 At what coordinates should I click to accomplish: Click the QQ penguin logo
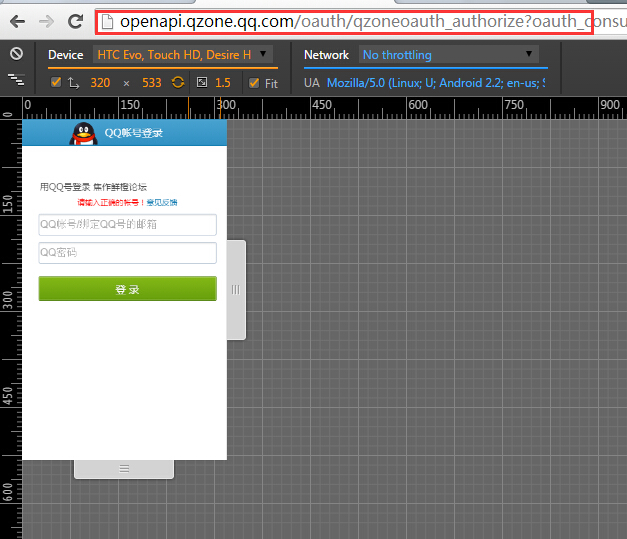84,134
